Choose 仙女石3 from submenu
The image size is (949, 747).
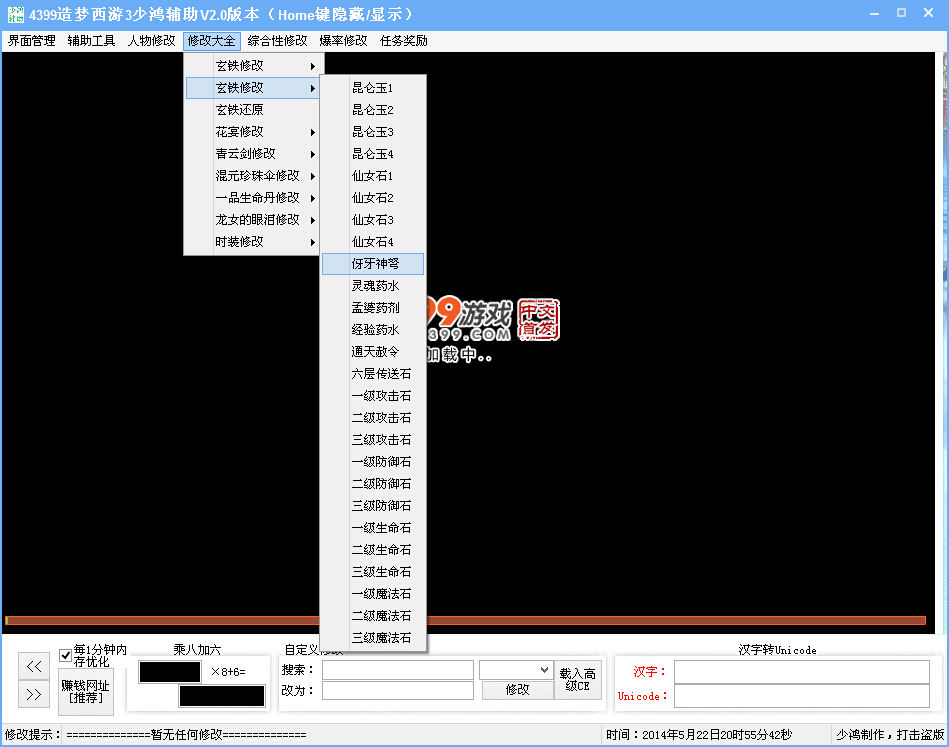373,220
